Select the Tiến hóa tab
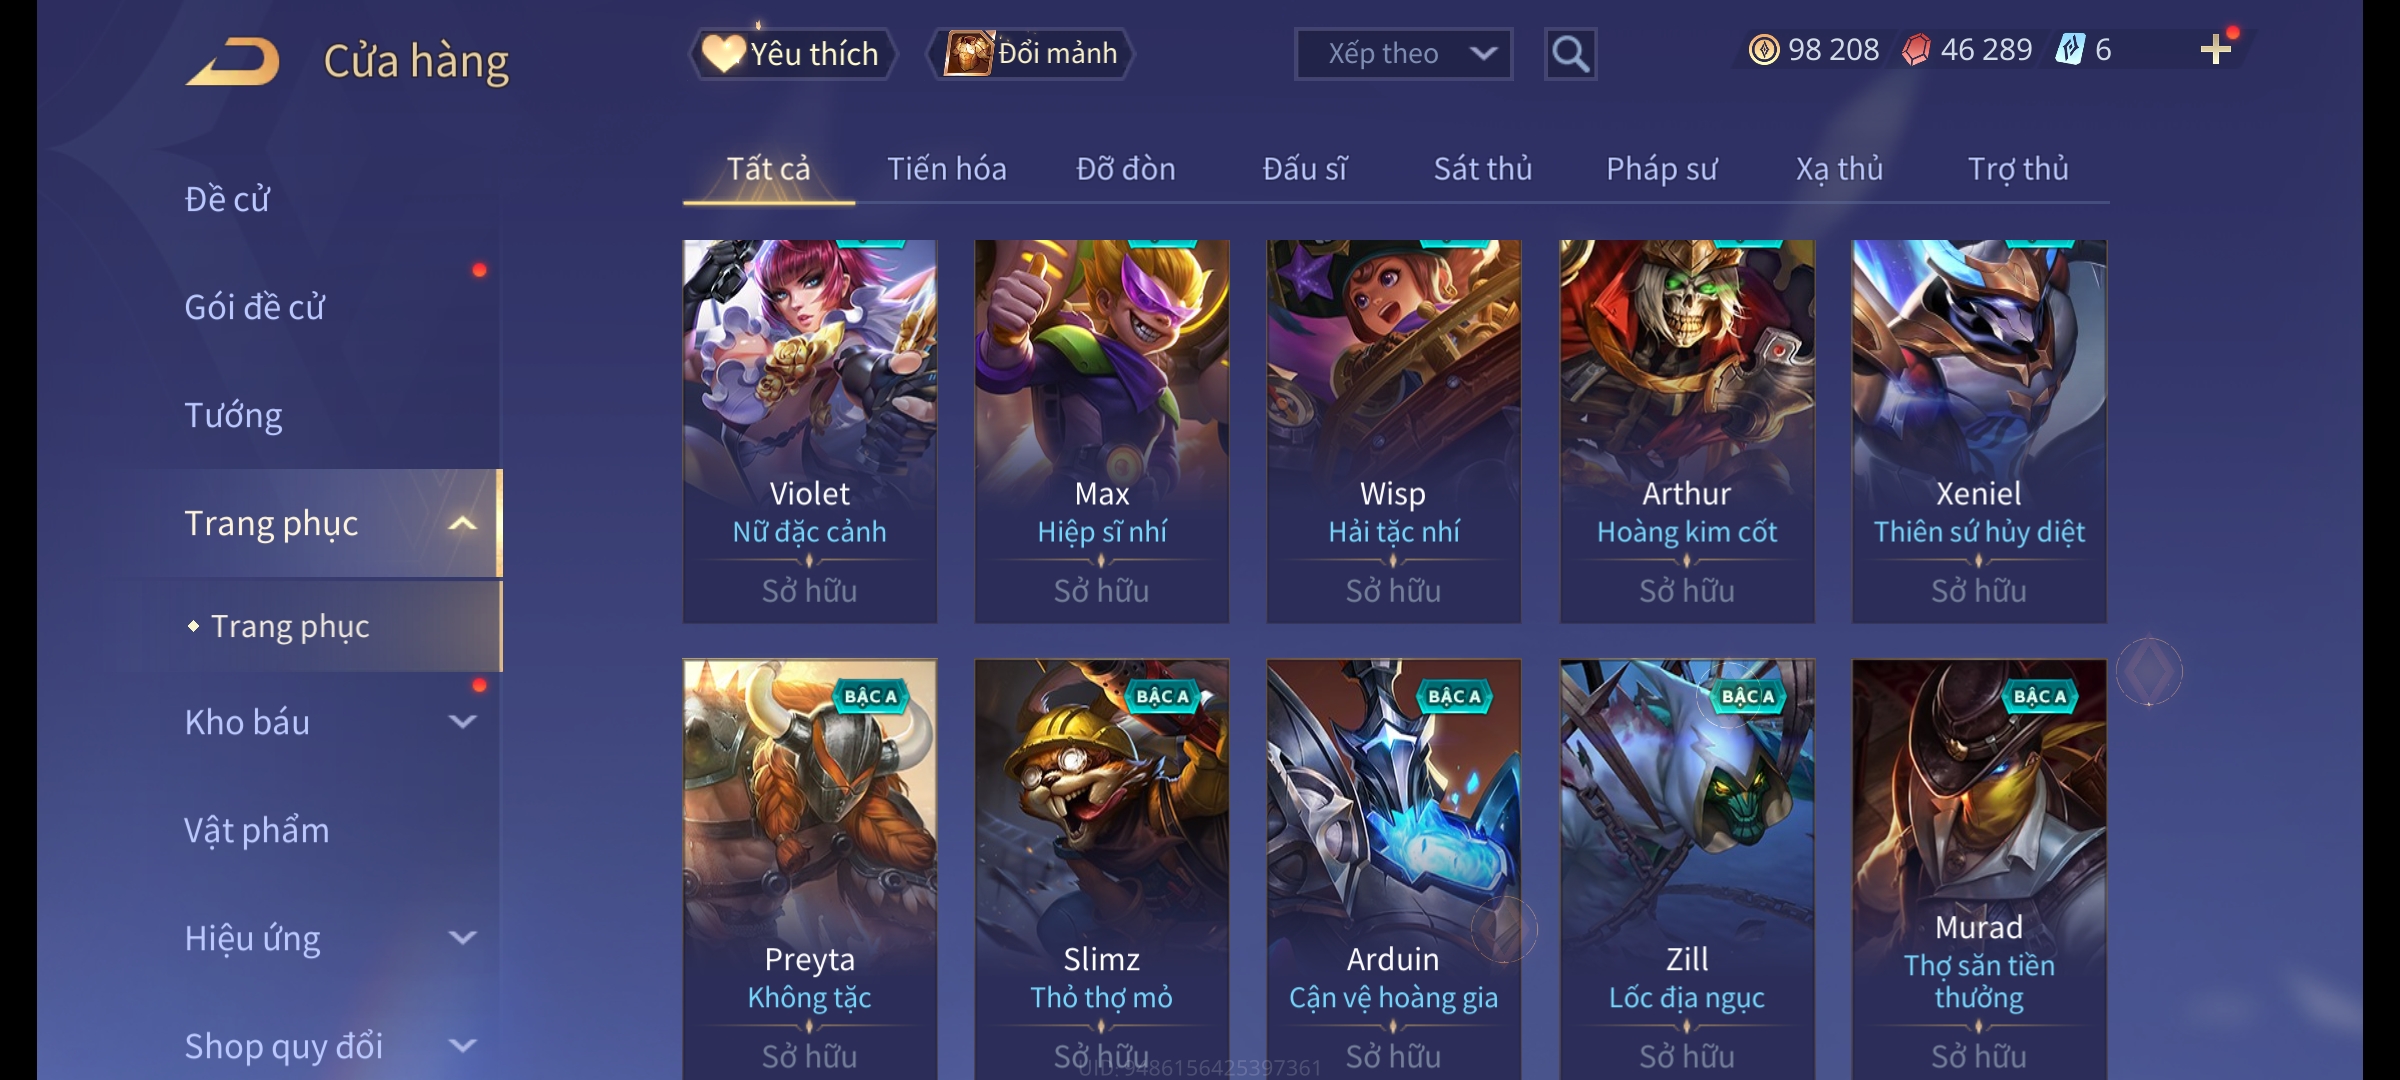The height and width of the screenshot is (1080, 2400). point(946,169)
